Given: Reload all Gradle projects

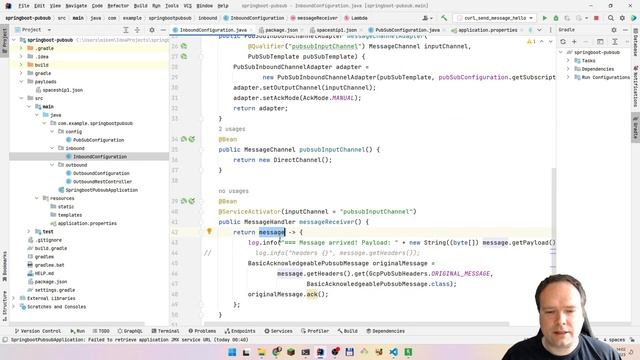Looking at the screenshot, I should [563, 42].
